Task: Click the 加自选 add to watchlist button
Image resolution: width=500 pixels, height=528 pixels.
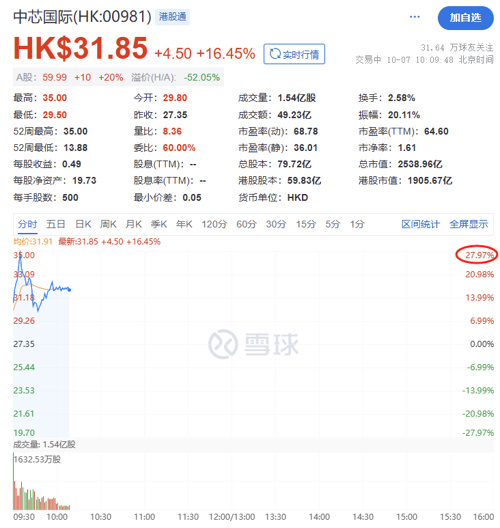Action: (x=465, y=18)
